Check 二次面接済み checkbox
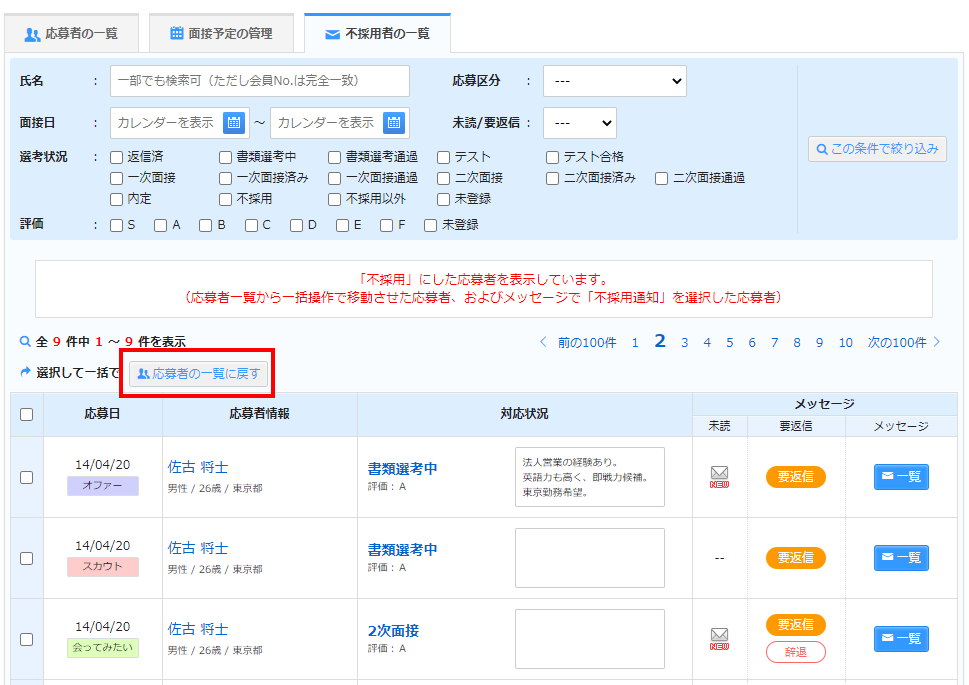Viewport: 969px width, 685px height. tap(552, 179)
